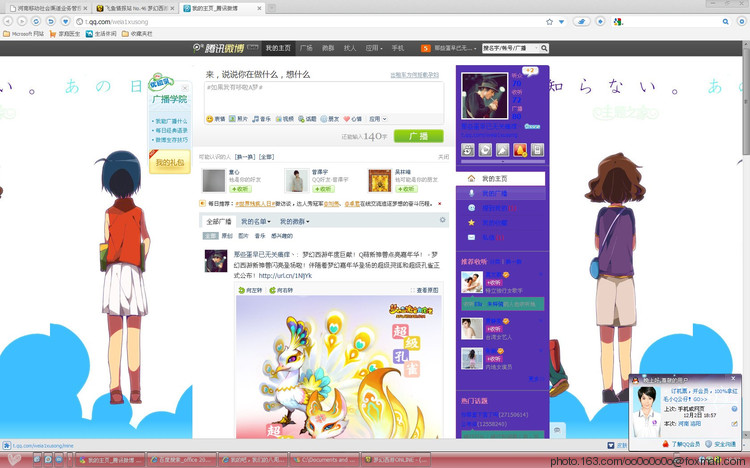Bookmark page with address bar star icon
The width and height of the screenshot is (750, 468).
[x=549, y=22]
